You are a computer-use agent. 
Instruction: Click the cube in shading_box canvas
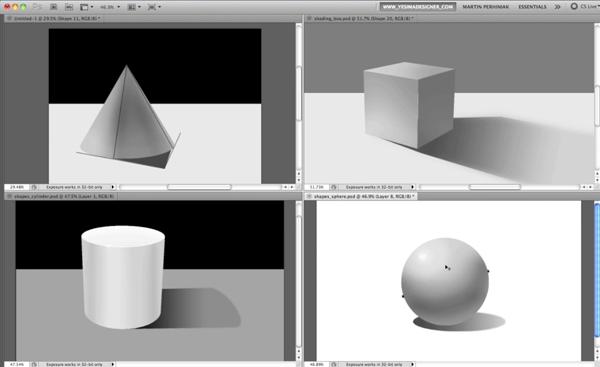409,105
